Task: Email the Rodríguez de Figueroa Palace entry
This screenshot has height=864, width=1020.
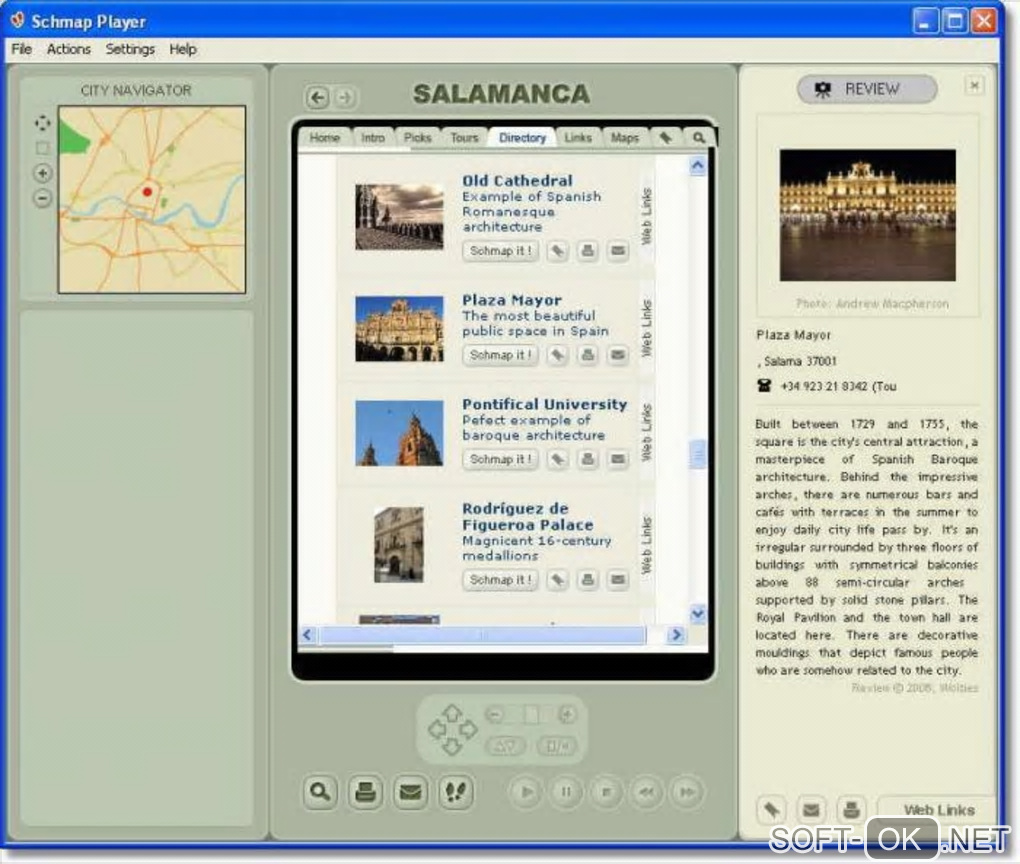Action: point(618,580)
